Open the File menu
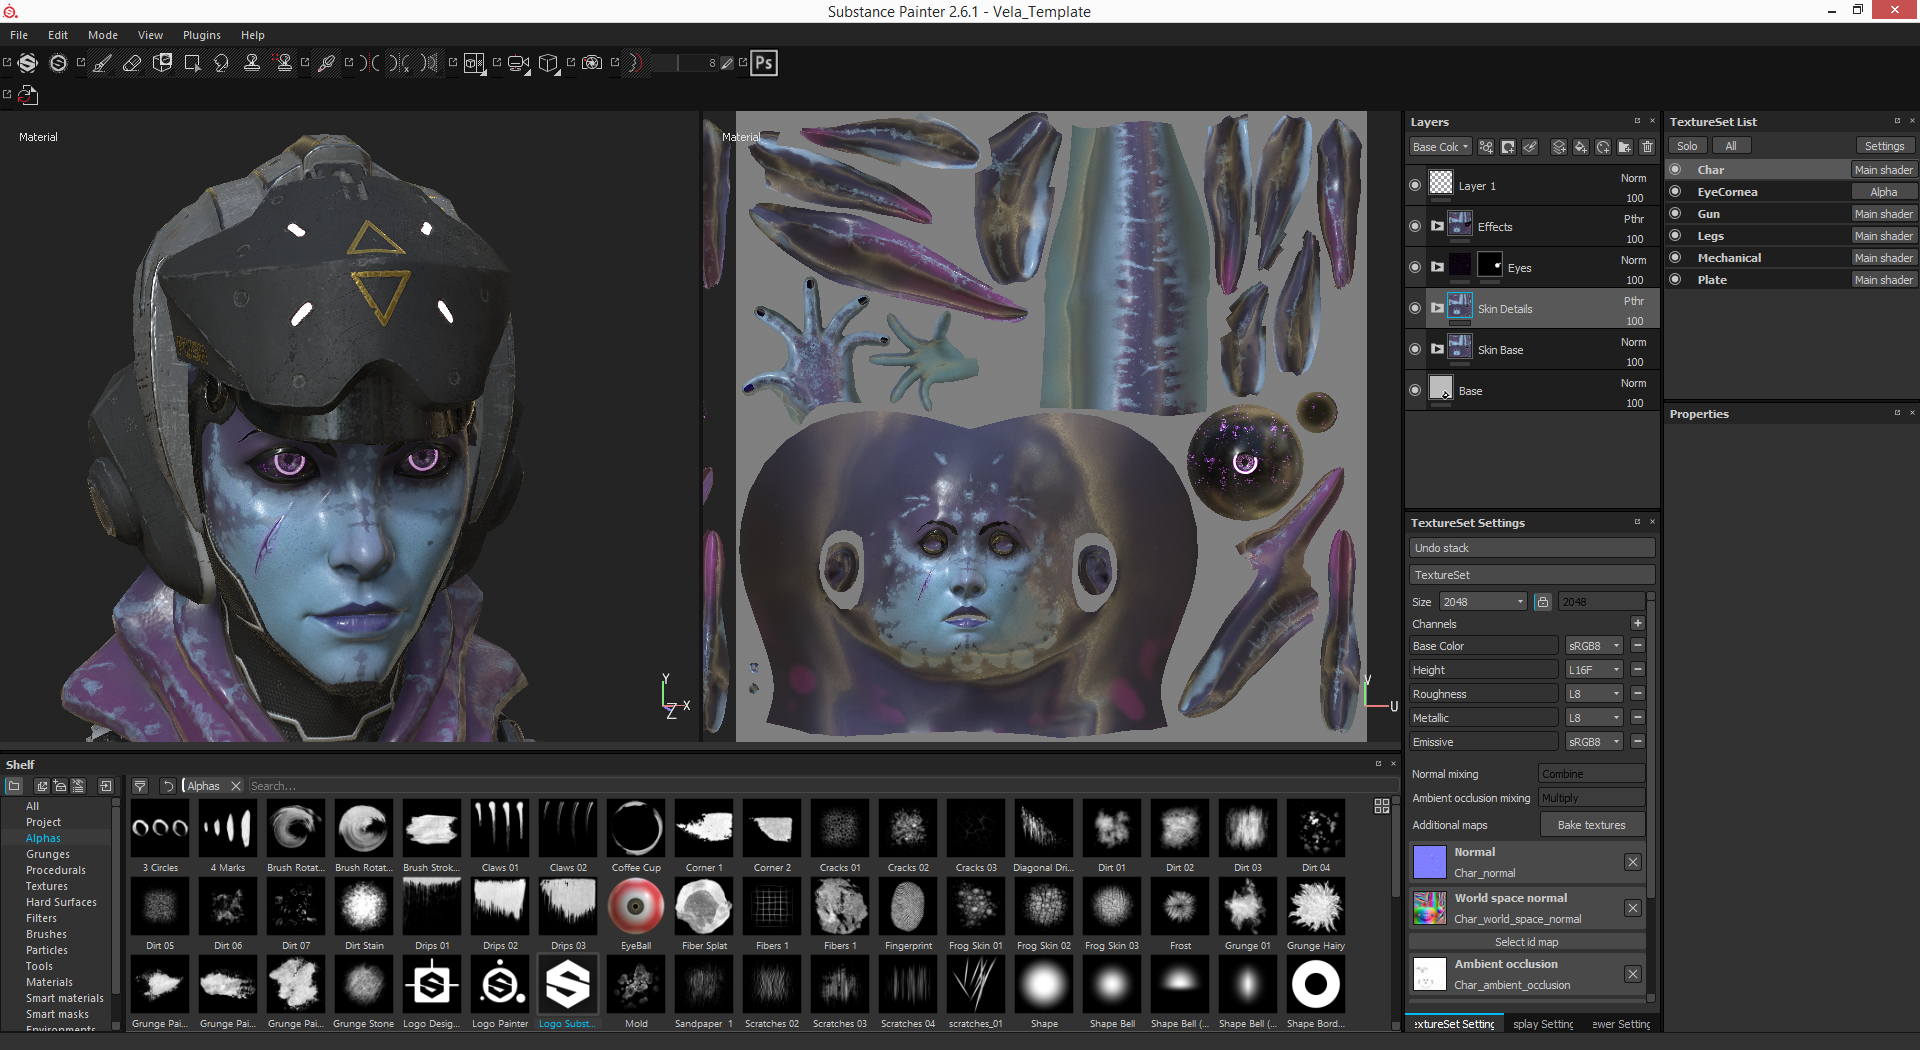Image resolution: width=1920 pixels, height=1050 pixels. (19, 35)
